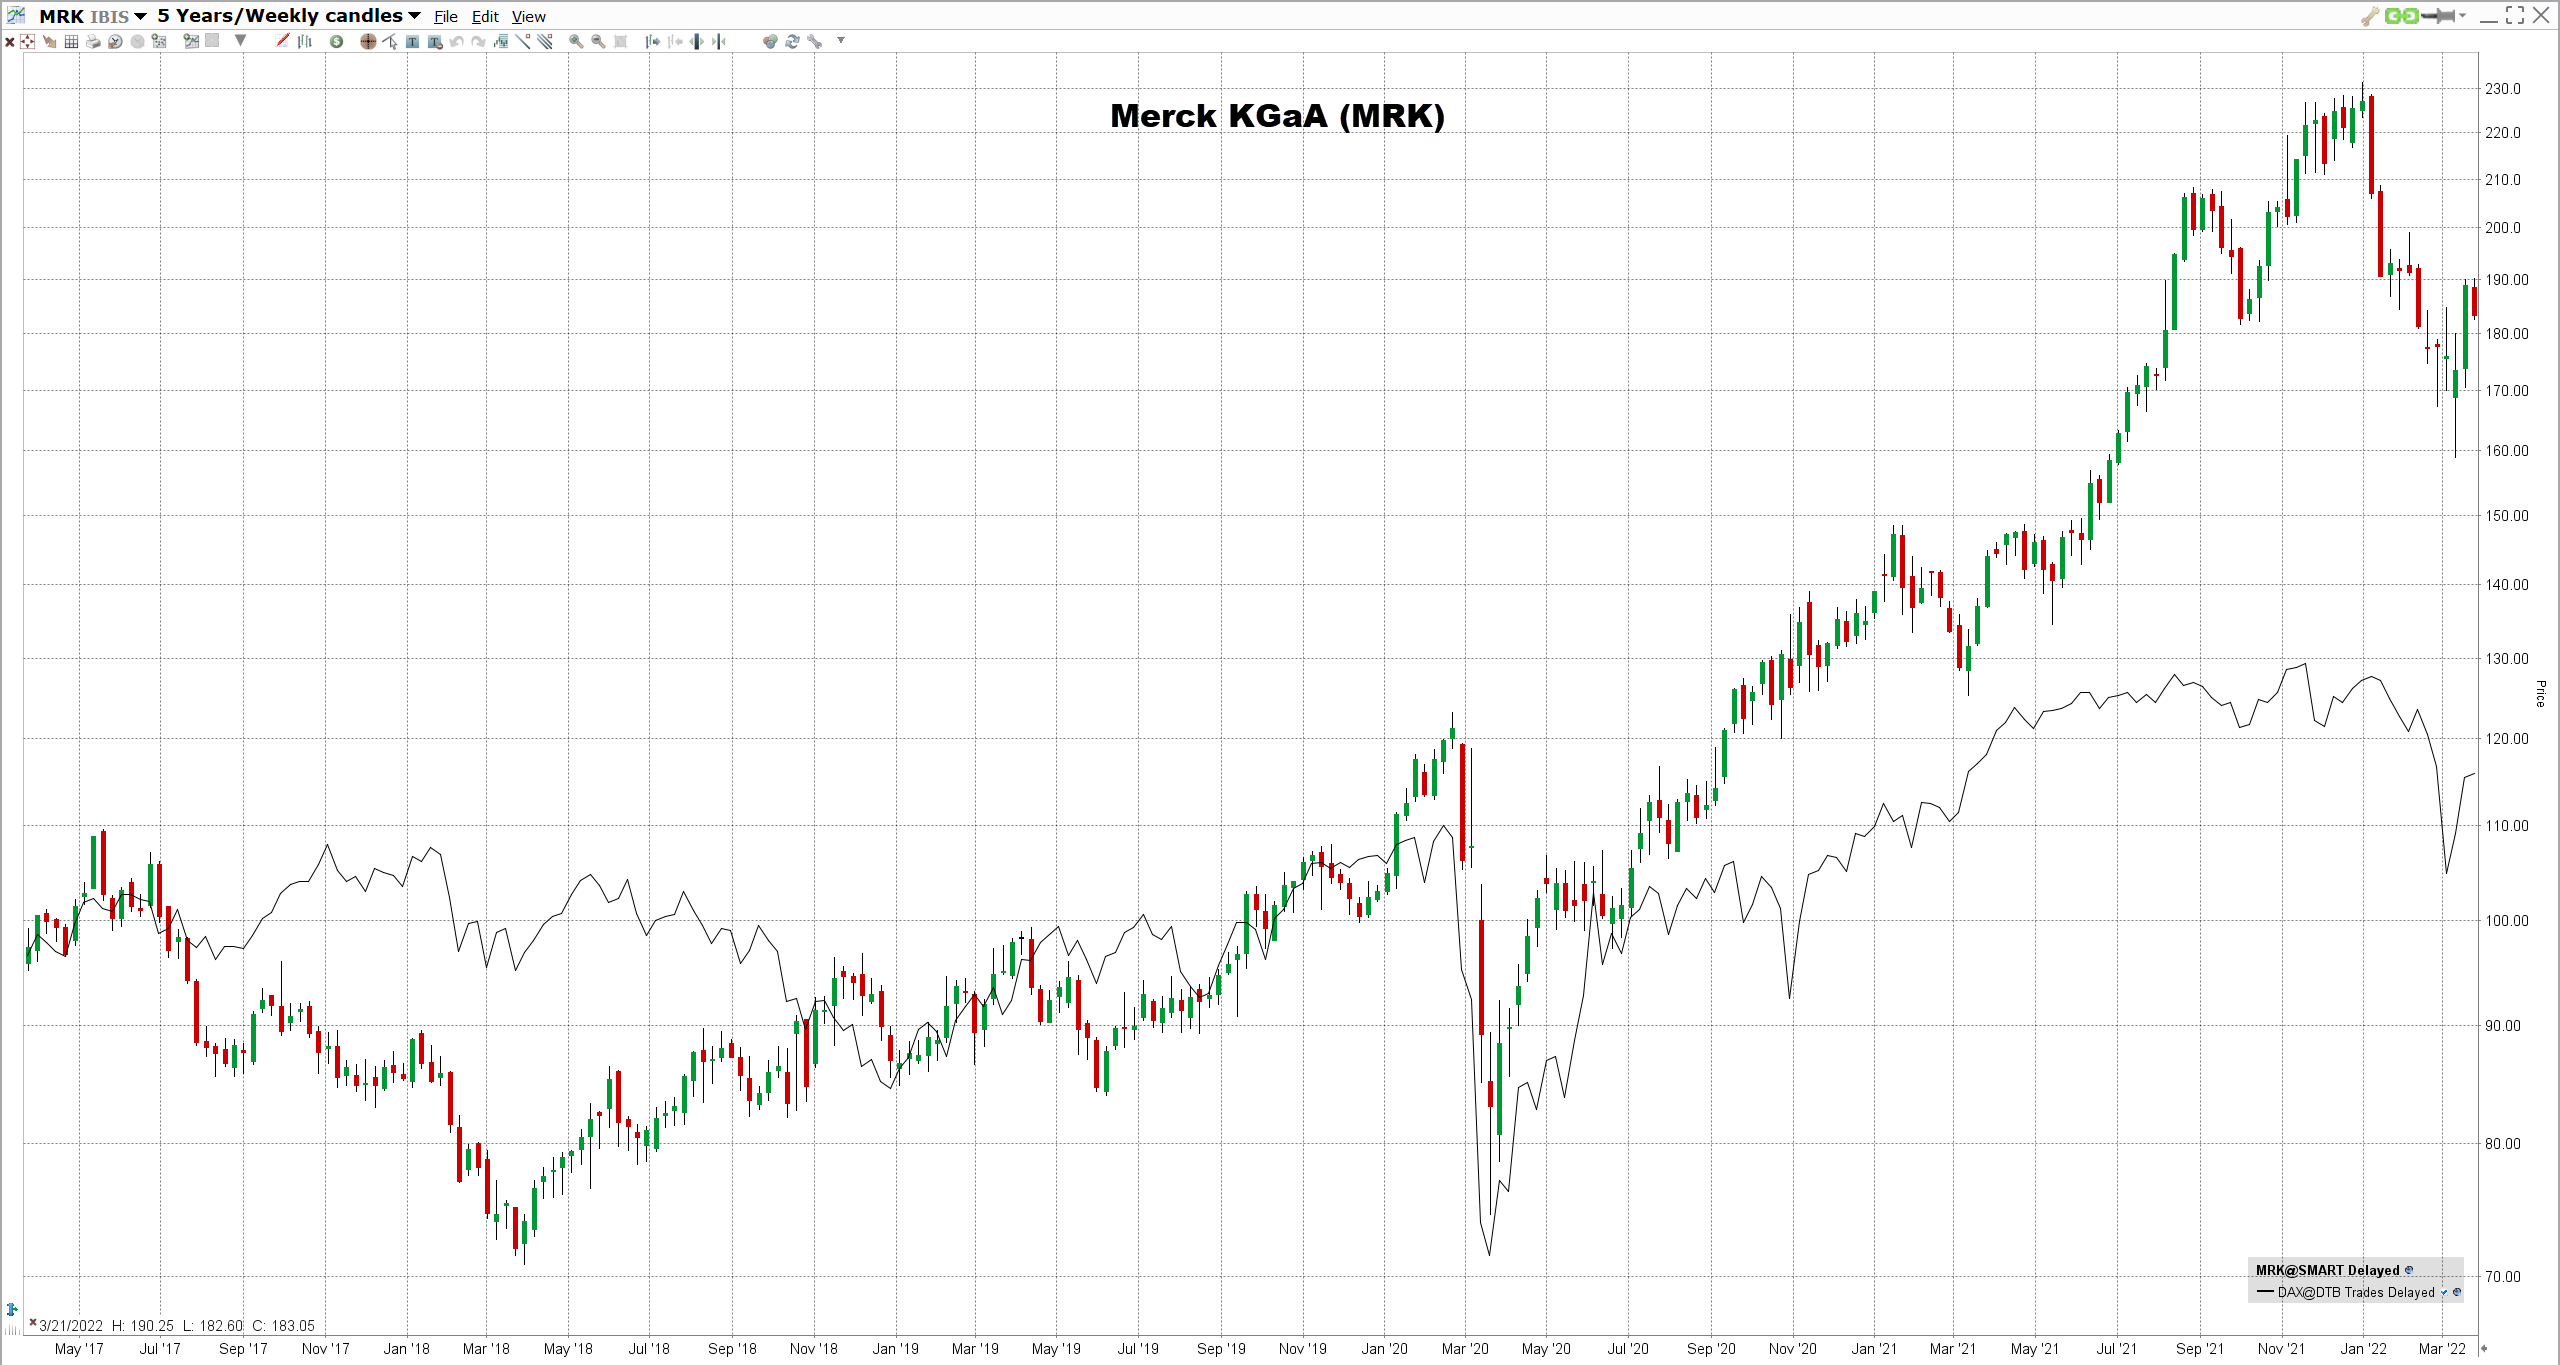Click the green dollar sign icon

336,42
